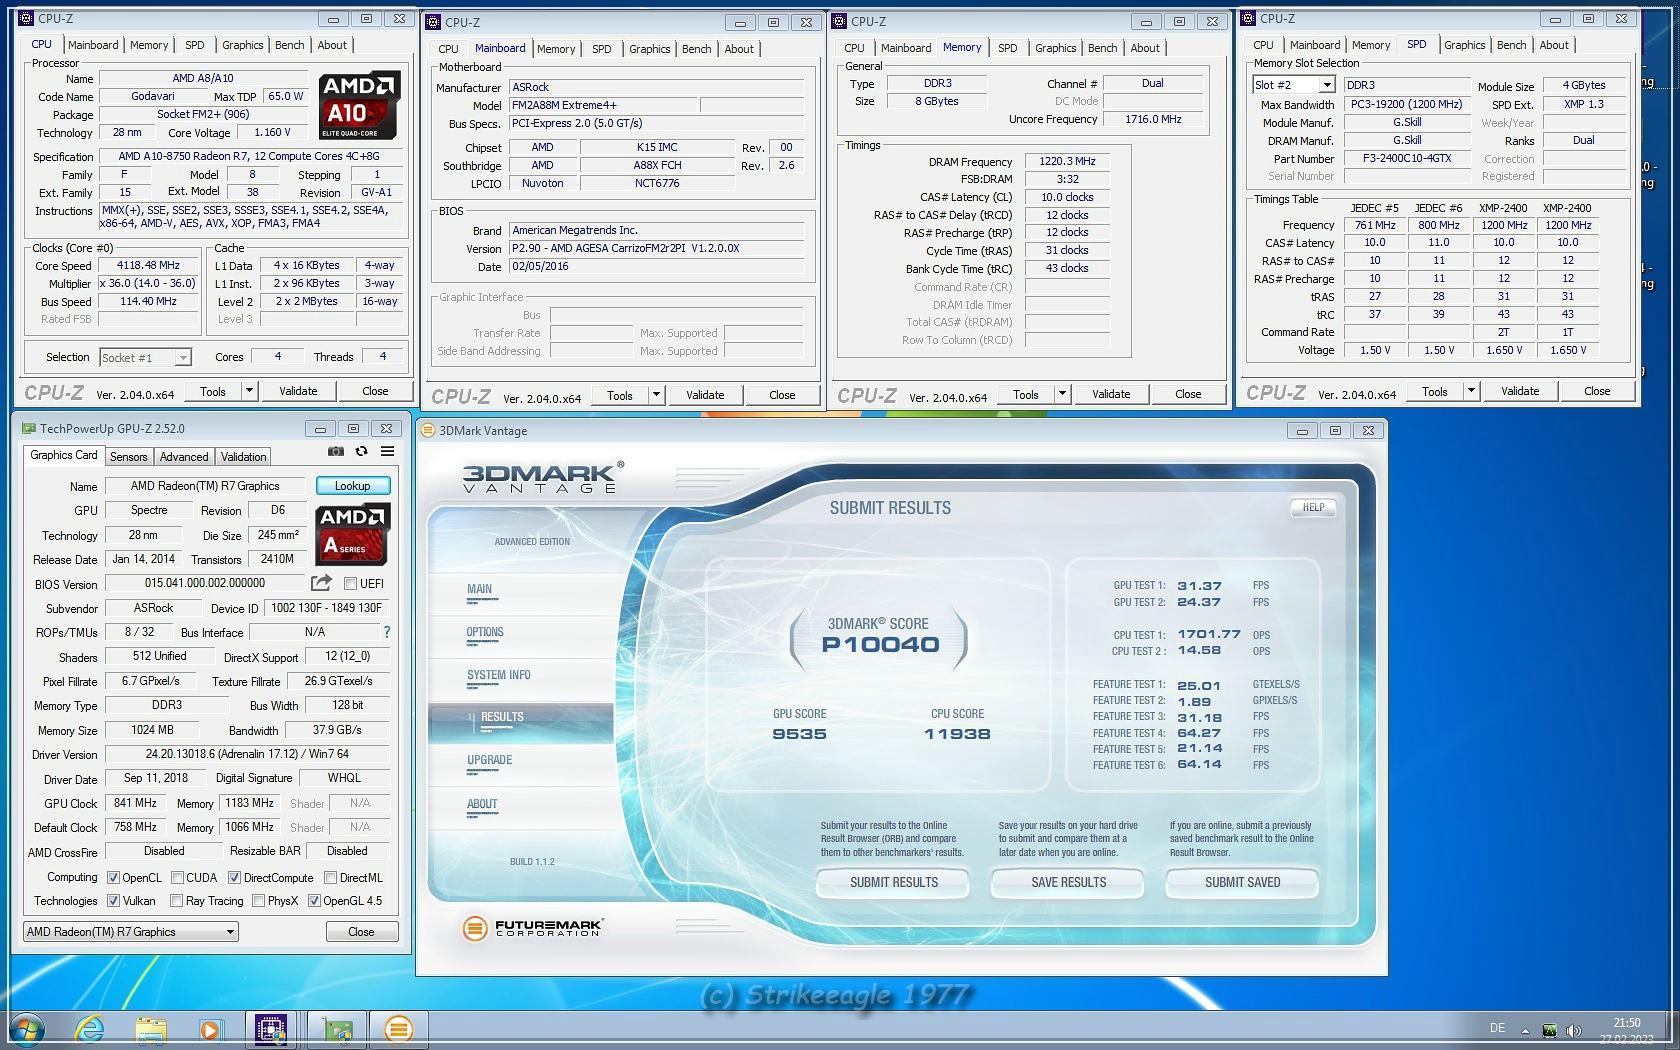Image resolution: width=1680 pixels, height=1050 pixels.
Task: Click the SUBMIT RESULTS button
Action: [x=894, y=882]
